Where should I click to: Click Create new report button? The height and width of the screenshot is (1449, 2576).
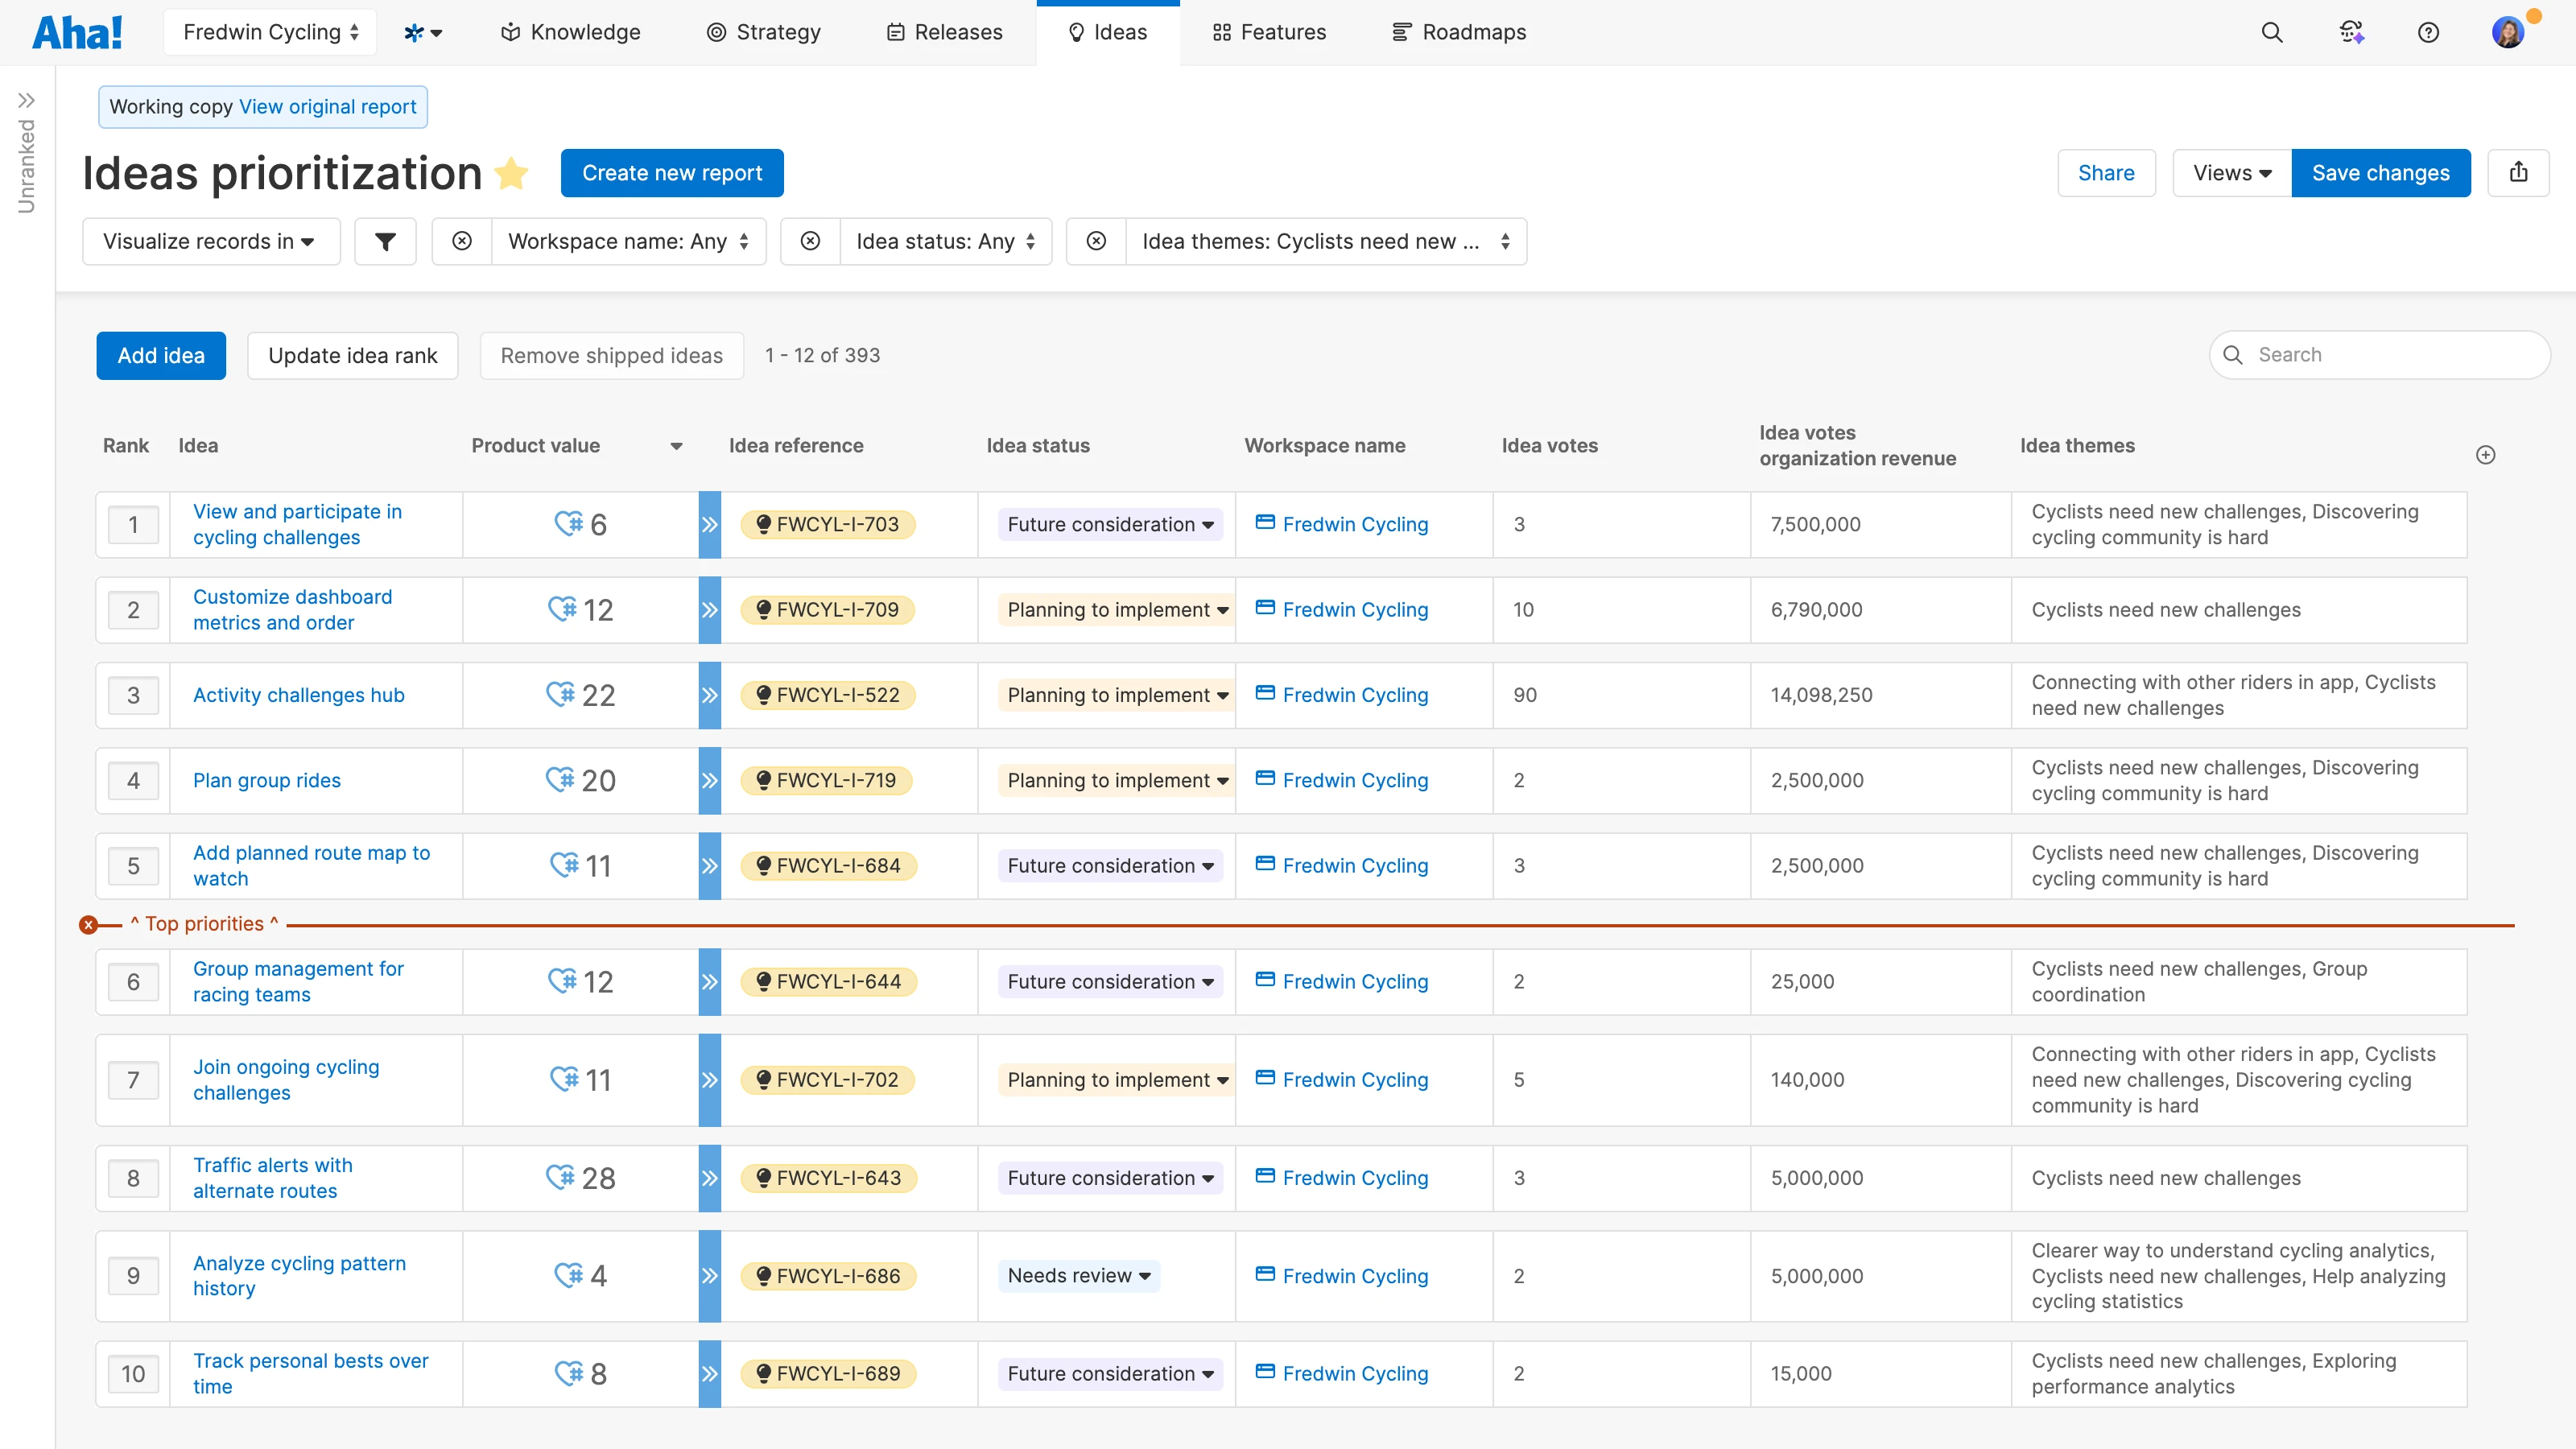pos(672,173)
